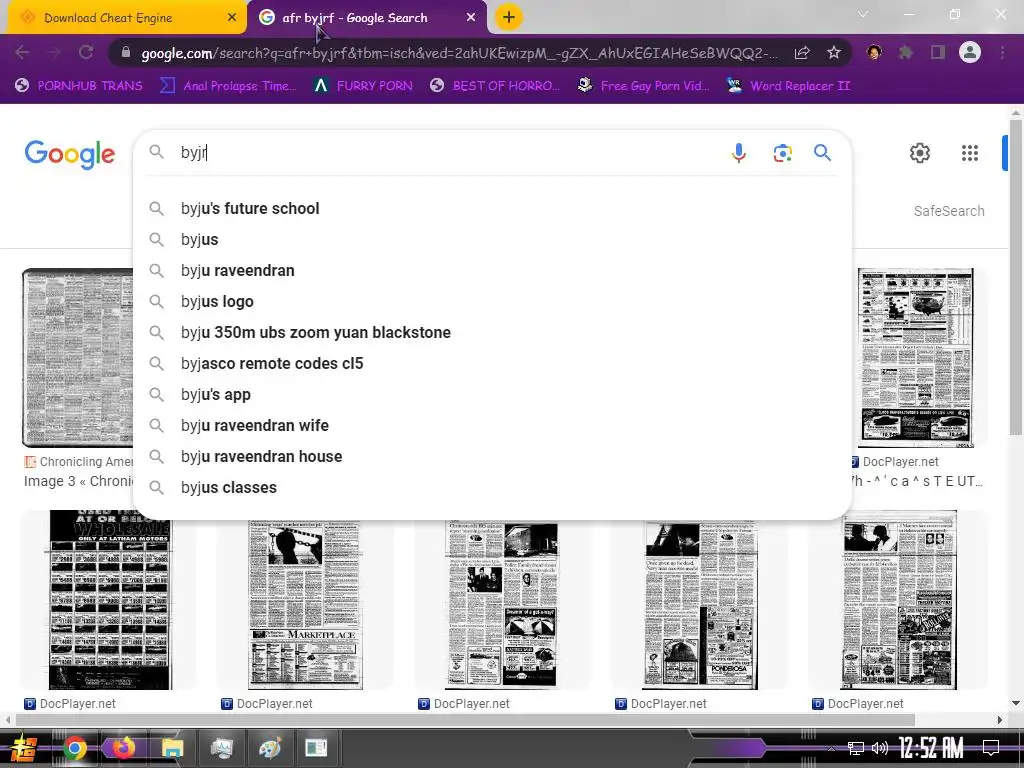Select suggestion byjus logo
This screenshot has width=1024, height=768.
[x=492, y=302]
